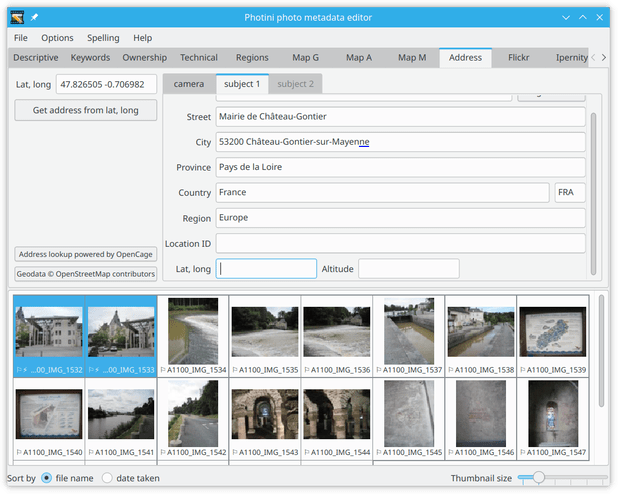The height and width of the screenshot is (494, 618).
Task: Select the camera location tab
Action: point(189,84)
